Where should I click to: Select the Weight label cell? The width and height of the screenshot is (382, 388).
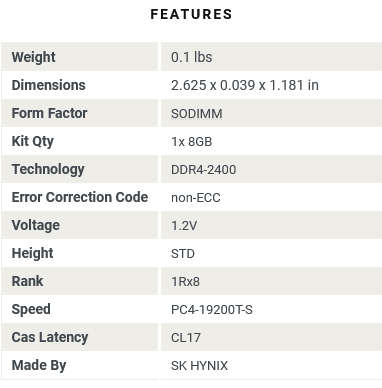pos(79,57)
